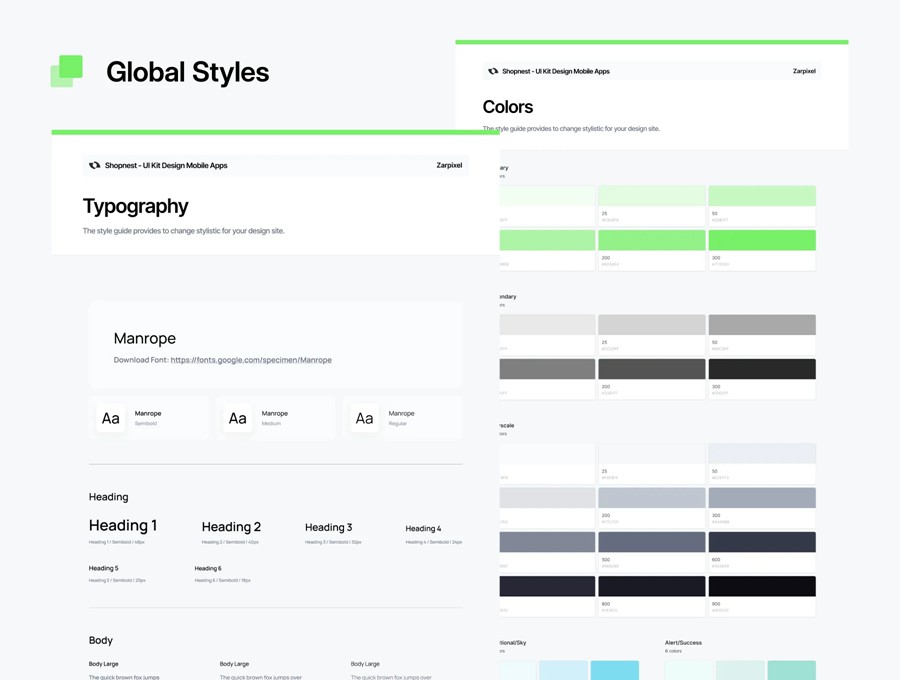
Task: Pick the bright green 300 swatch
Action: click(761, 240)
